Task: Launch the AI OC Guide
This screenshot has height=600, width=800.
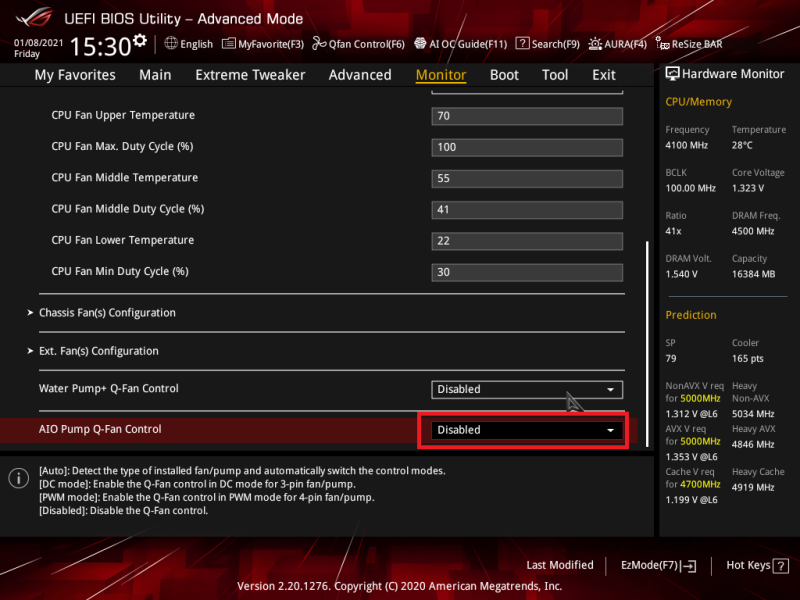Action: coord(460,44)
